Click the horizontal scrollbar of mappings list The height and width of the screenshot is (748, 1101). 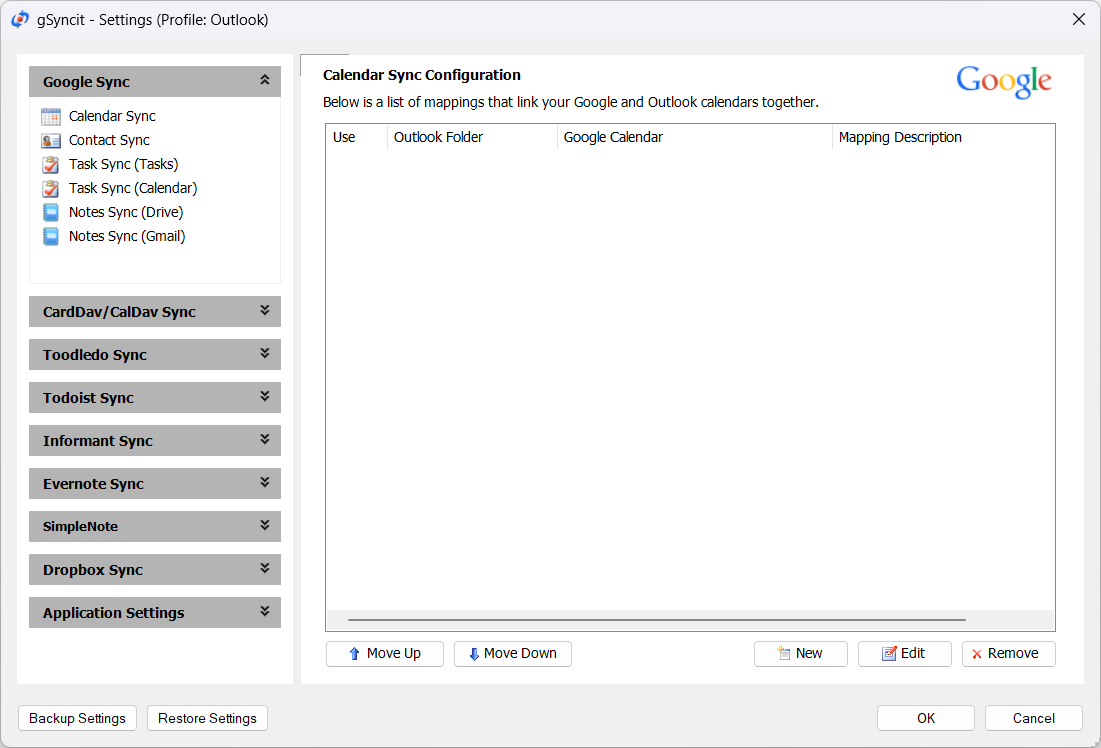pyautogui.click(x=657, y=620)
